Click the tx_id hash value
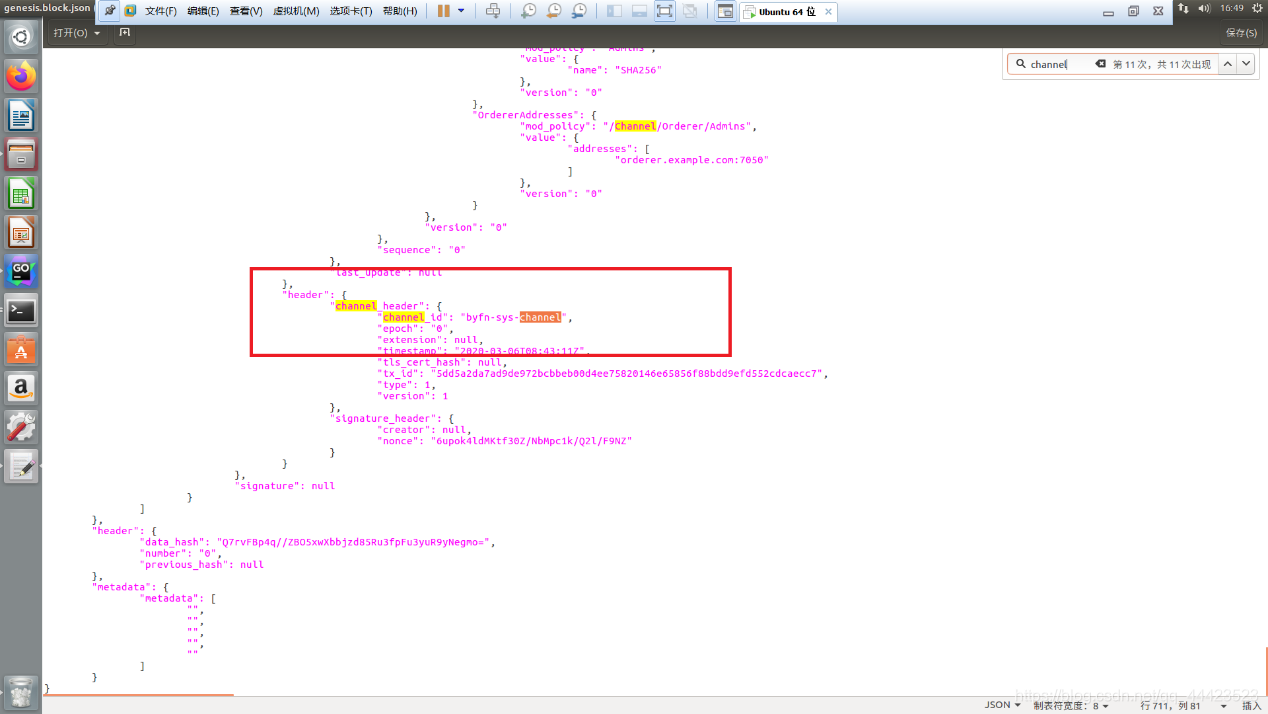 click(626, 374)
